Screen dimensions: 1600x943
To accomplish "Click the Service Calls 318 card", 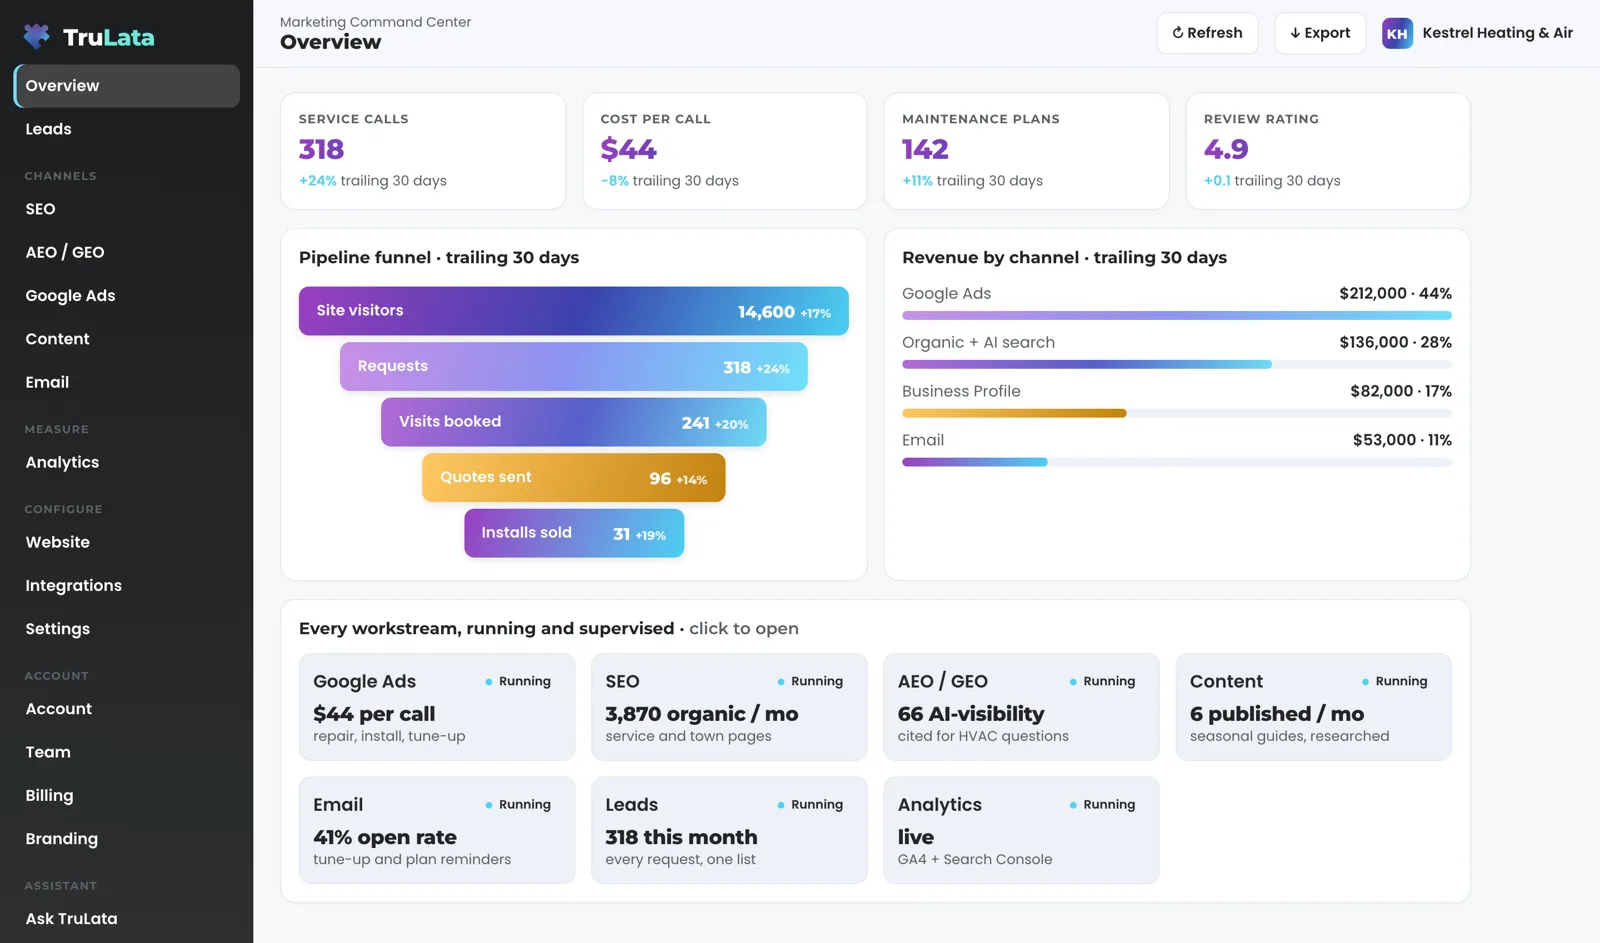I will (423, 151).
